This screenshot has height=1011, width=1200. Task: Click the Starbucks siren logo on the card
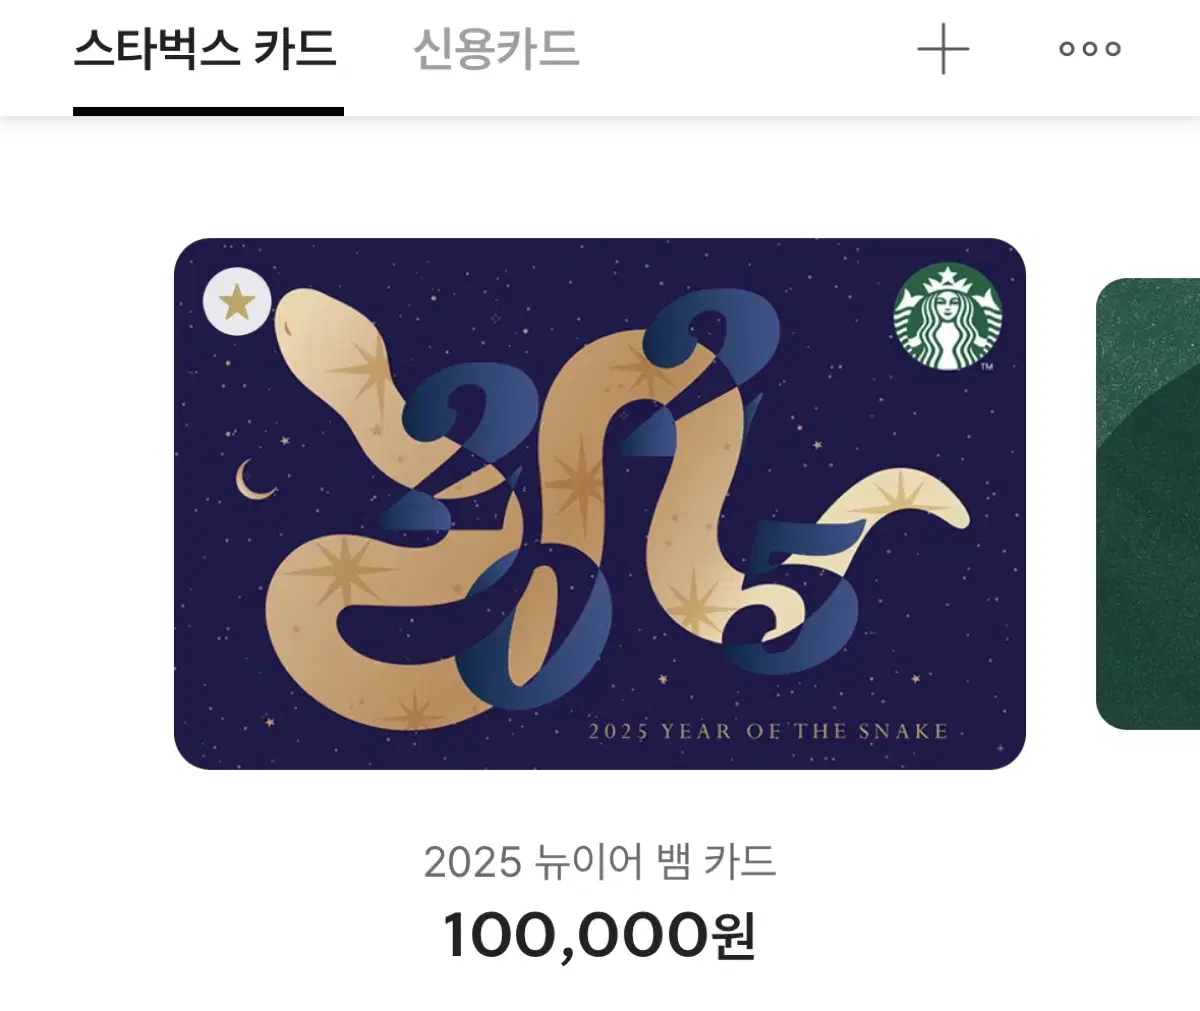[946, 317]
